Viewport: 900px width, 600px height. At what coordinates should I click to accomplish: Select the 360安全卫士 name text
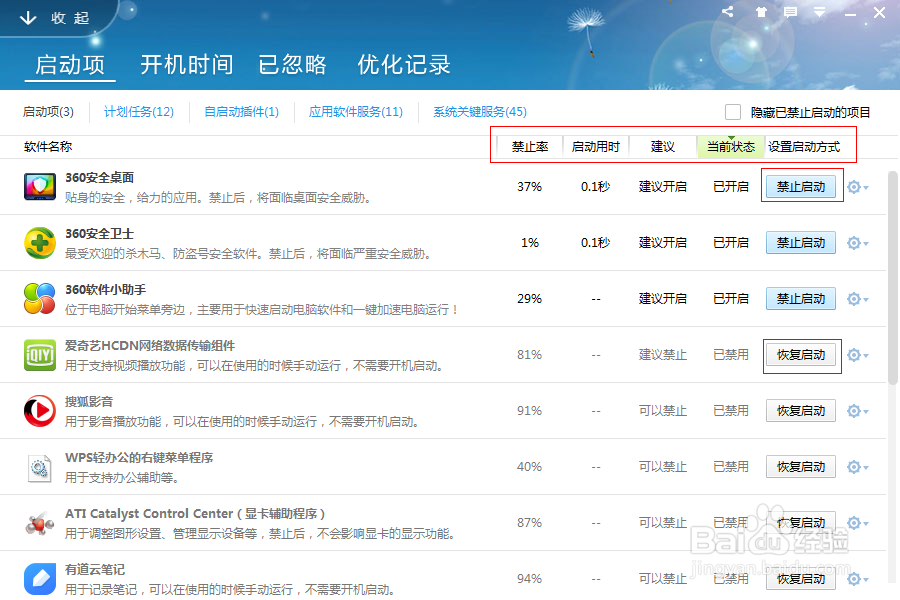tap(99, 234)
